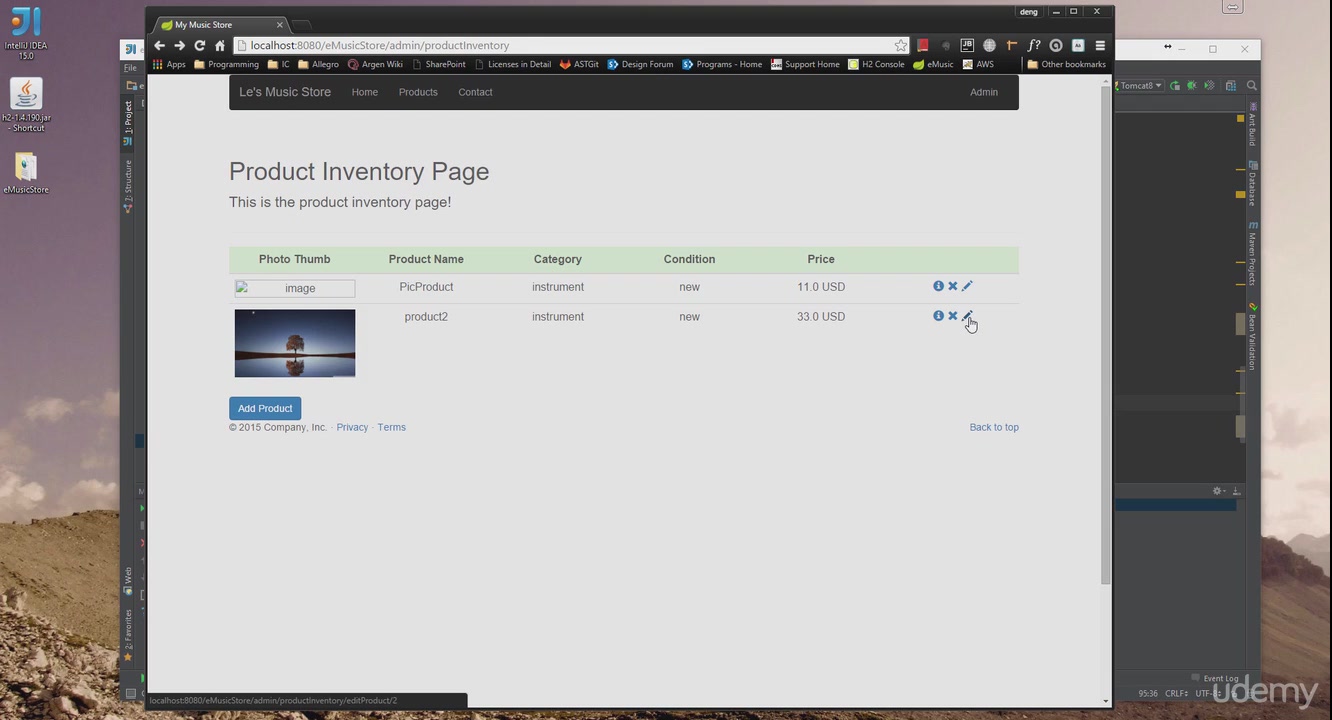
Task: Open the Database side tab in IntelliJ
Action: point(1252,183)
